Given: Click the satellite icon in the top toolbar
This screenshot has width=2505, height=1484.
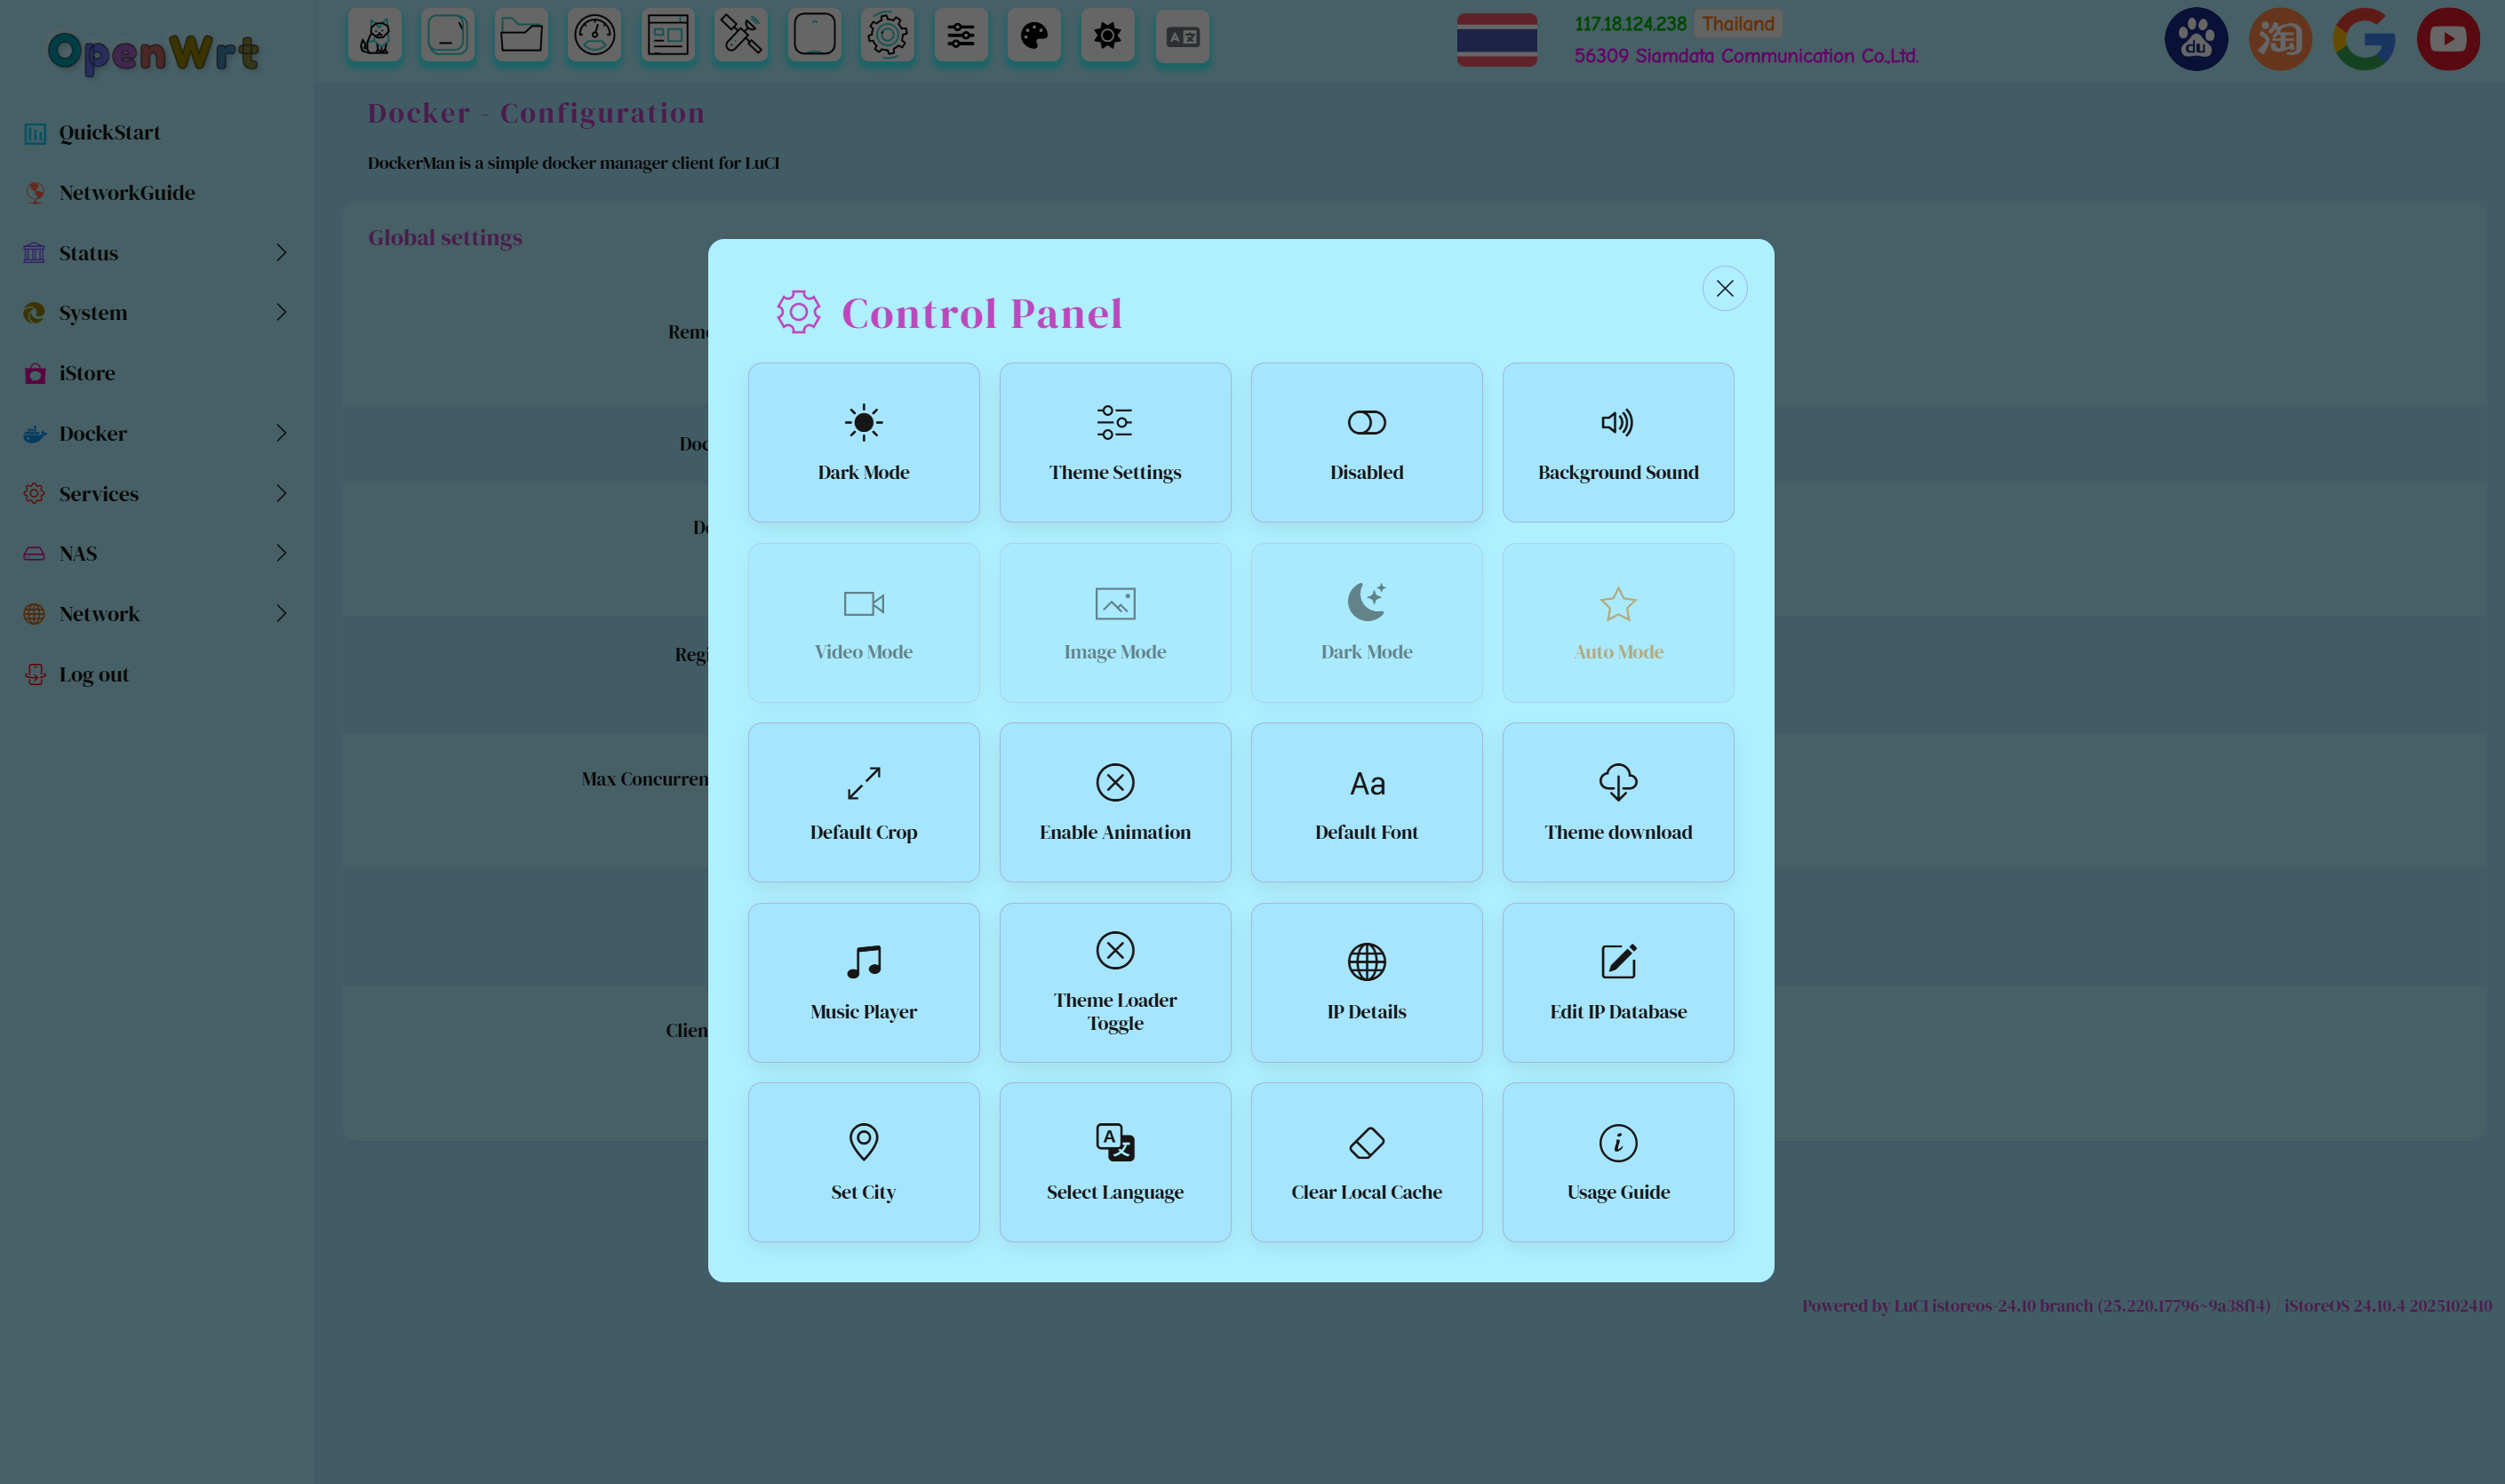Looking at the screenshot, I should (x=741, y=36).
